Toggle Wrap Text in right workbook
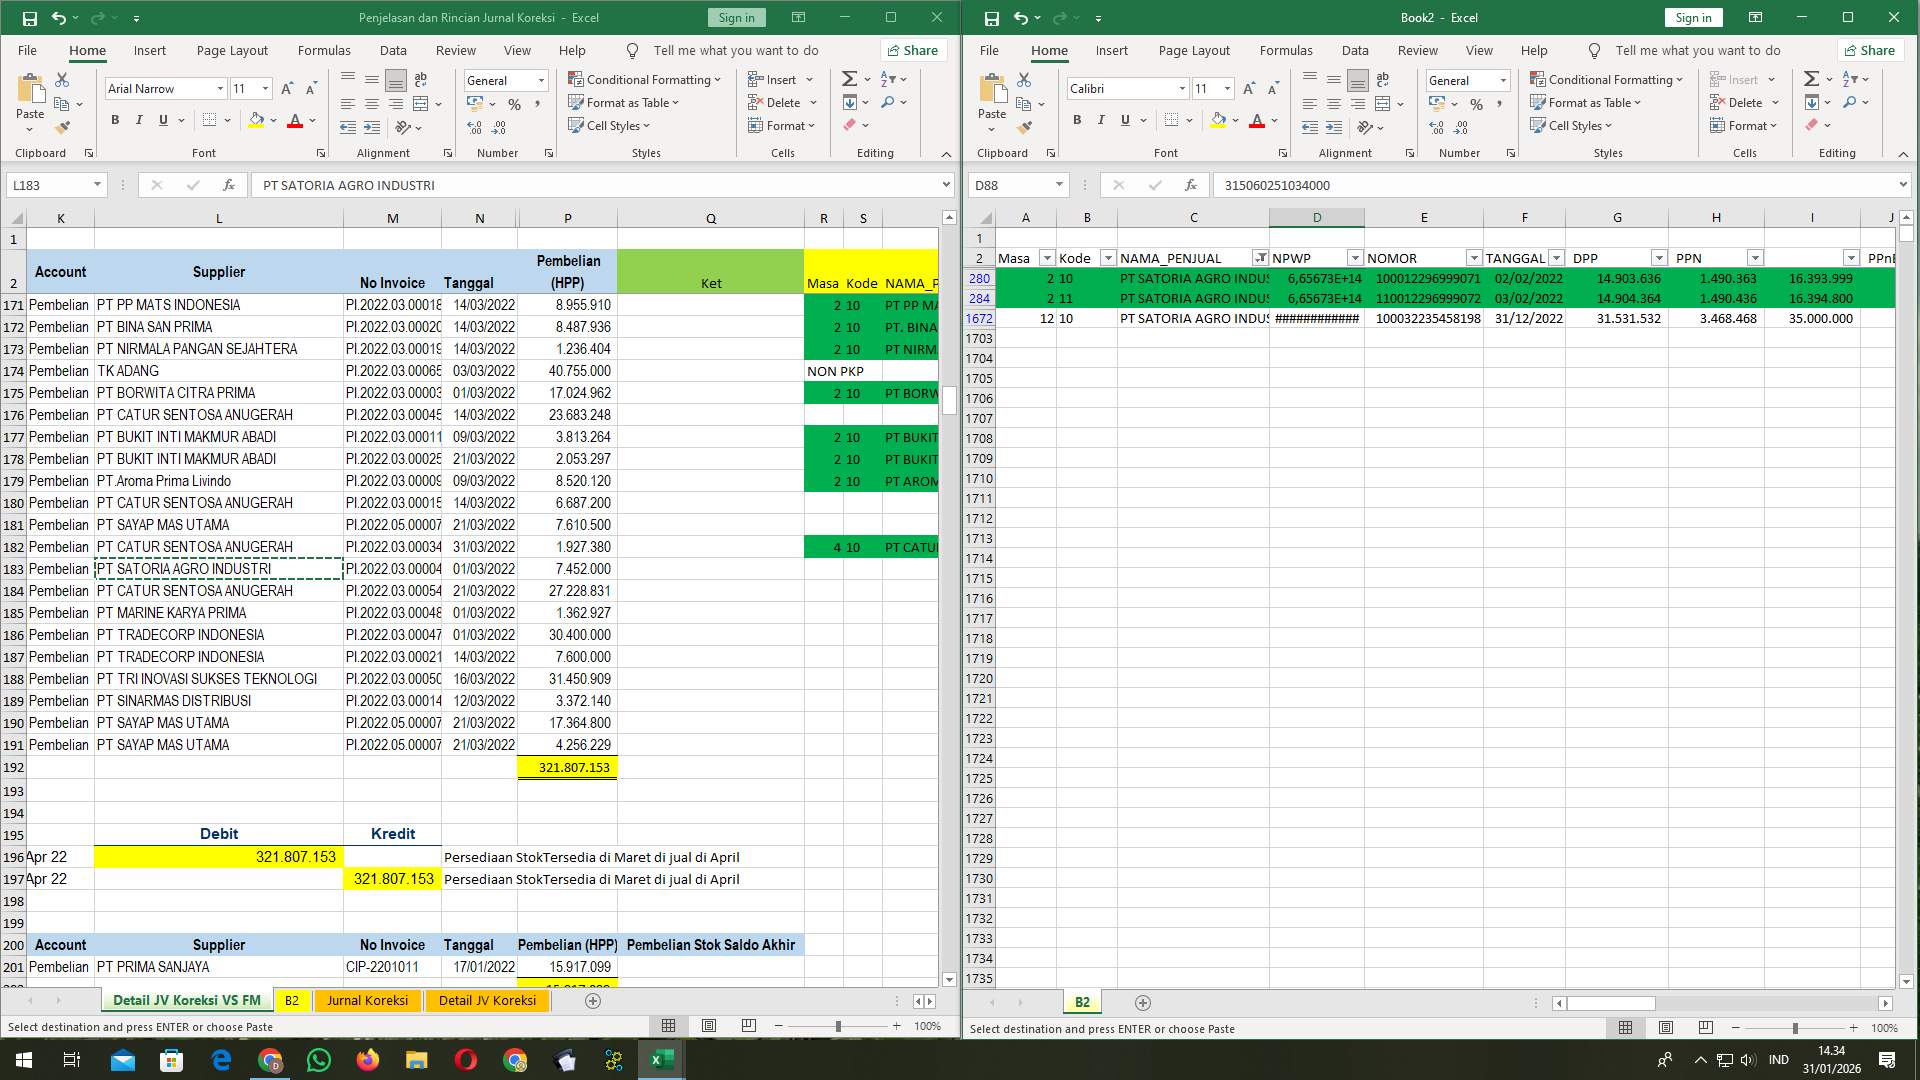The width and height of the screenshot is (1920, 1080). coord(1383,80)
